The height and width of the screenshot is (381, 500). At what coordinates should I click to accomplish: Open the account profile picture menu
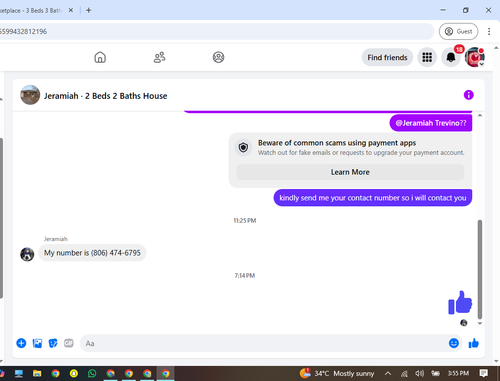click(475, 57)
